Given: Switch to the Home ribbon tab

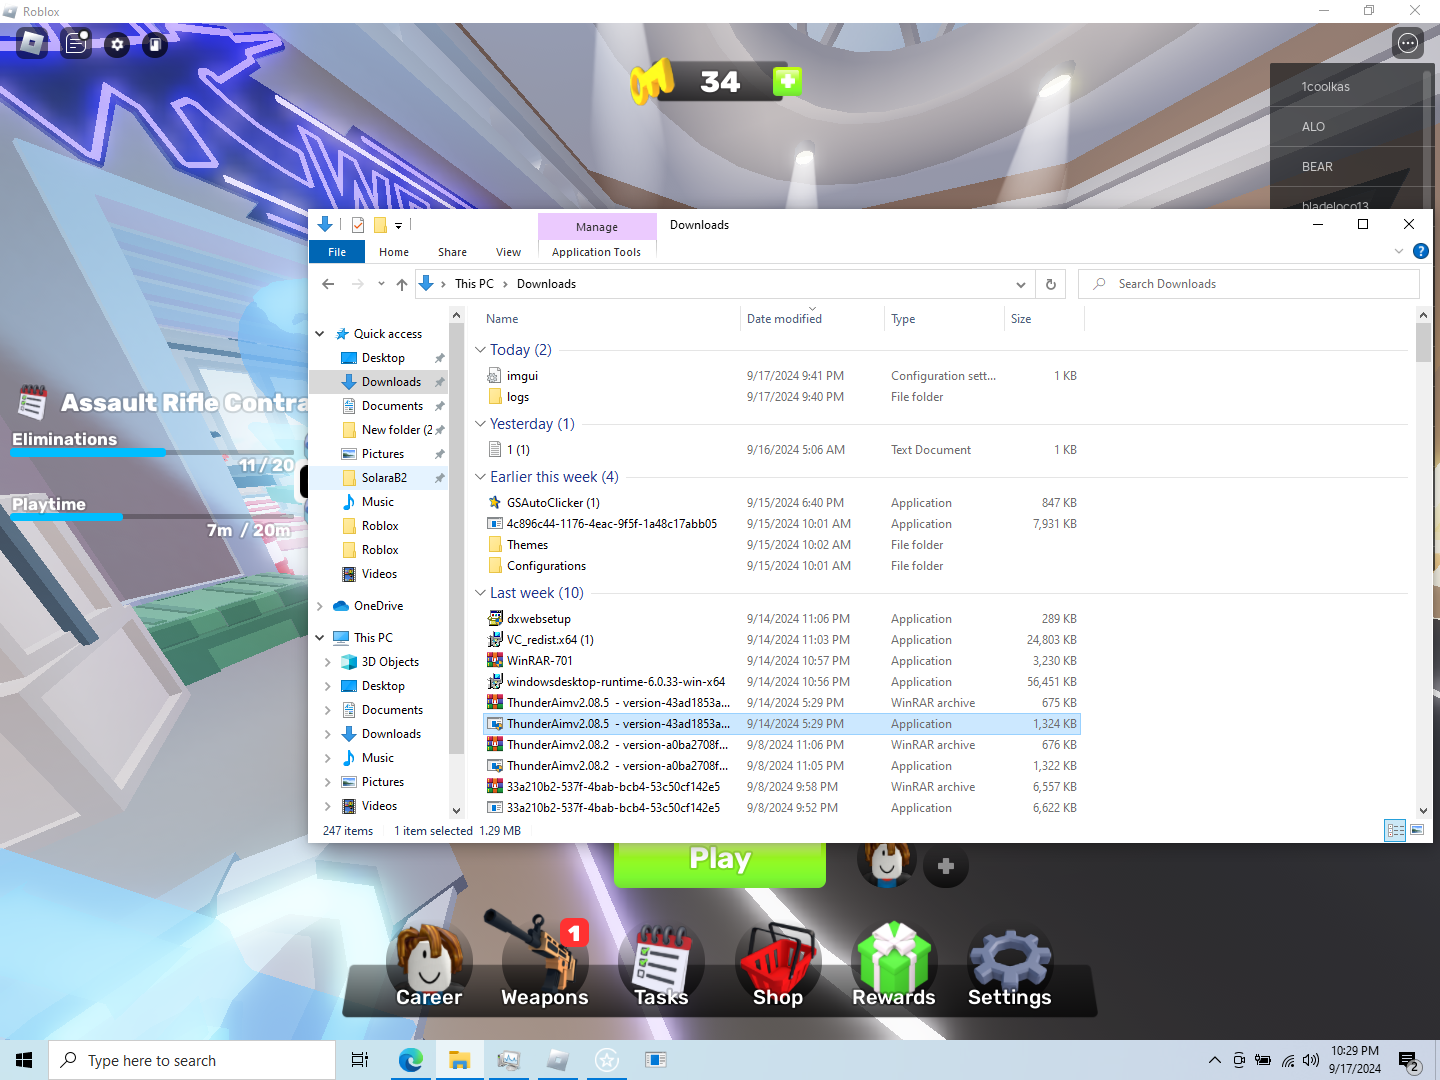Looking at the screenshot, I should click(x=394, y=252).
